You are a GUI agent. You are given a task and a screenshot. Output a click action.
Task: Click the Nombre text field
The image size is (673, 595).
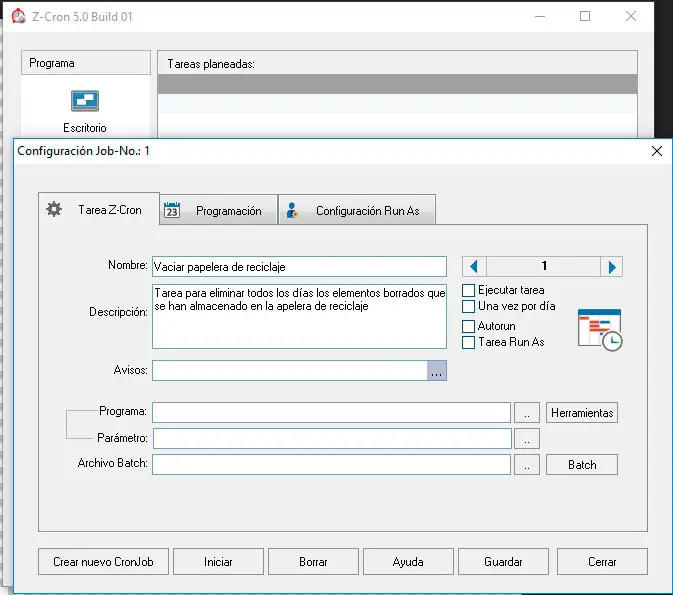(298, 266)
